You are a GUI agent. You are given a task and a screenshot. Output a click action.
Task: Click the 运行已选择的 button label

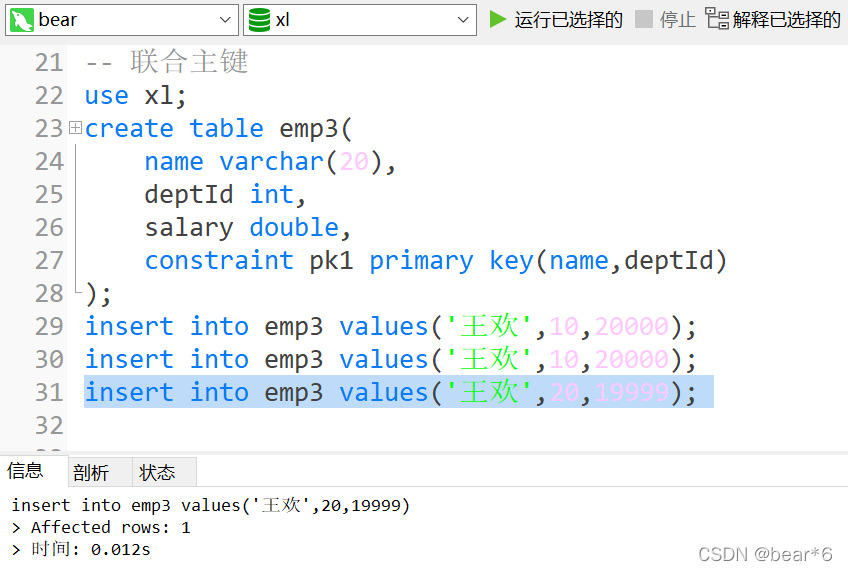568,20
